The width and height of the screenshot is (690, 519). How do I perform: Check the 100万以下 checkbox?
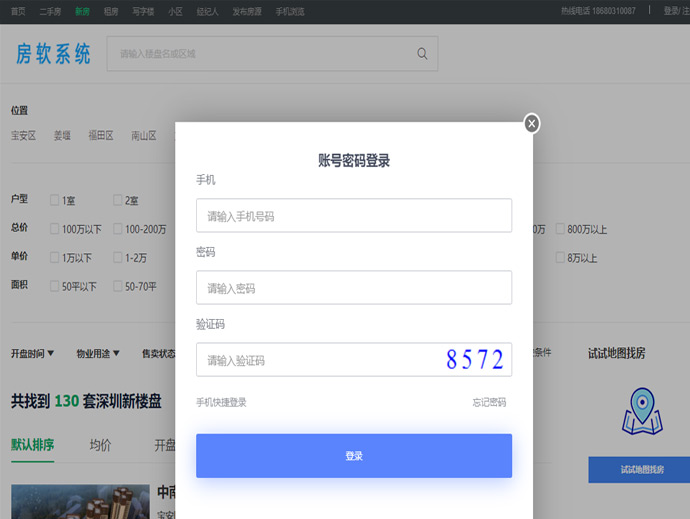click(x=55, y=229)
